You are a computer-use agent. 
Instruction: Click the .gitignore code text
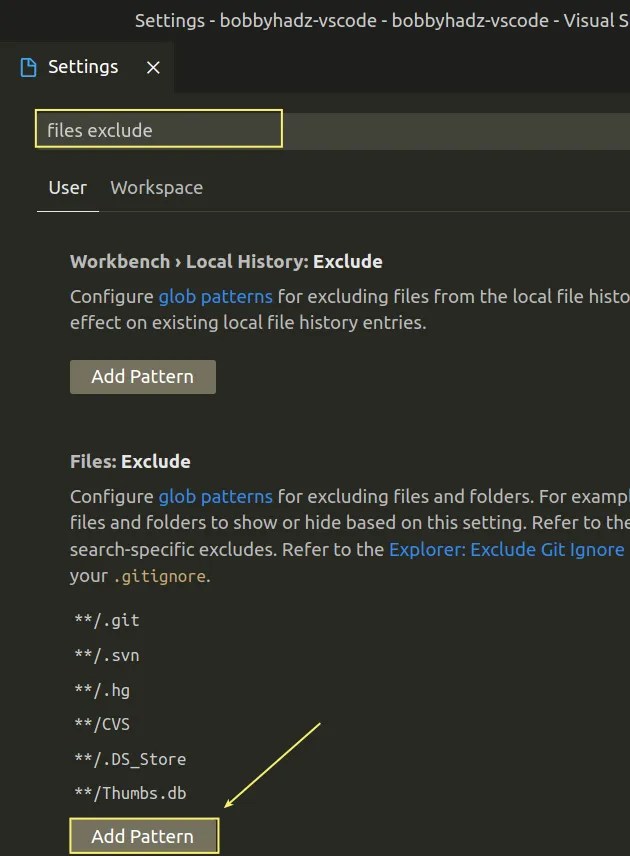tap(160, 576)
